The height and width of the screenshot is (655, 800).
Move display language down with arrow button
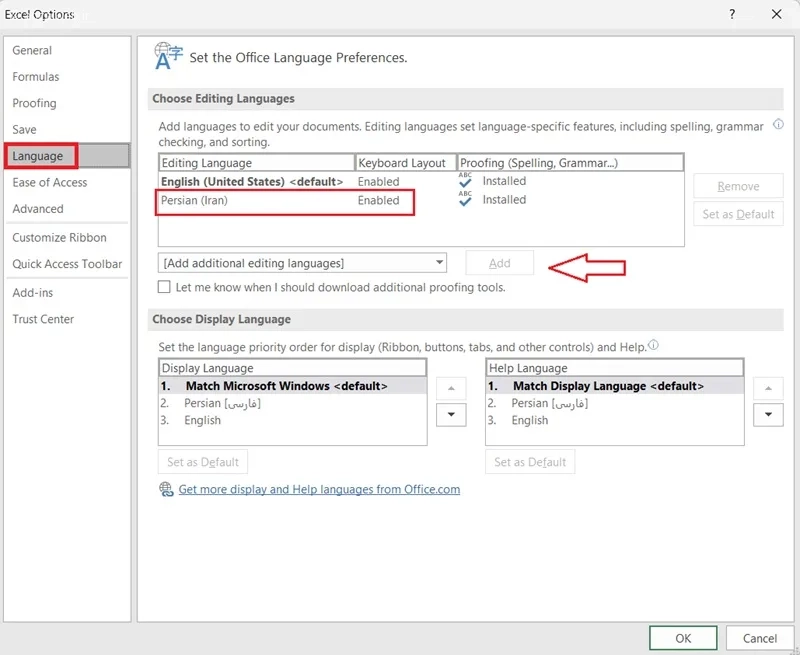(x=451, y=415)
